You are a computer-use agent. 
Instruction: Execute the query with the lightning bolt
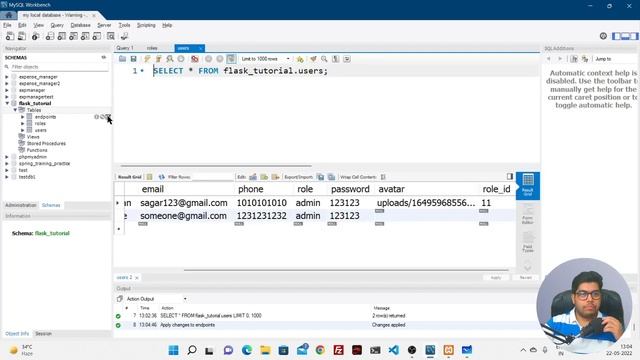click(x=147, y=59)
